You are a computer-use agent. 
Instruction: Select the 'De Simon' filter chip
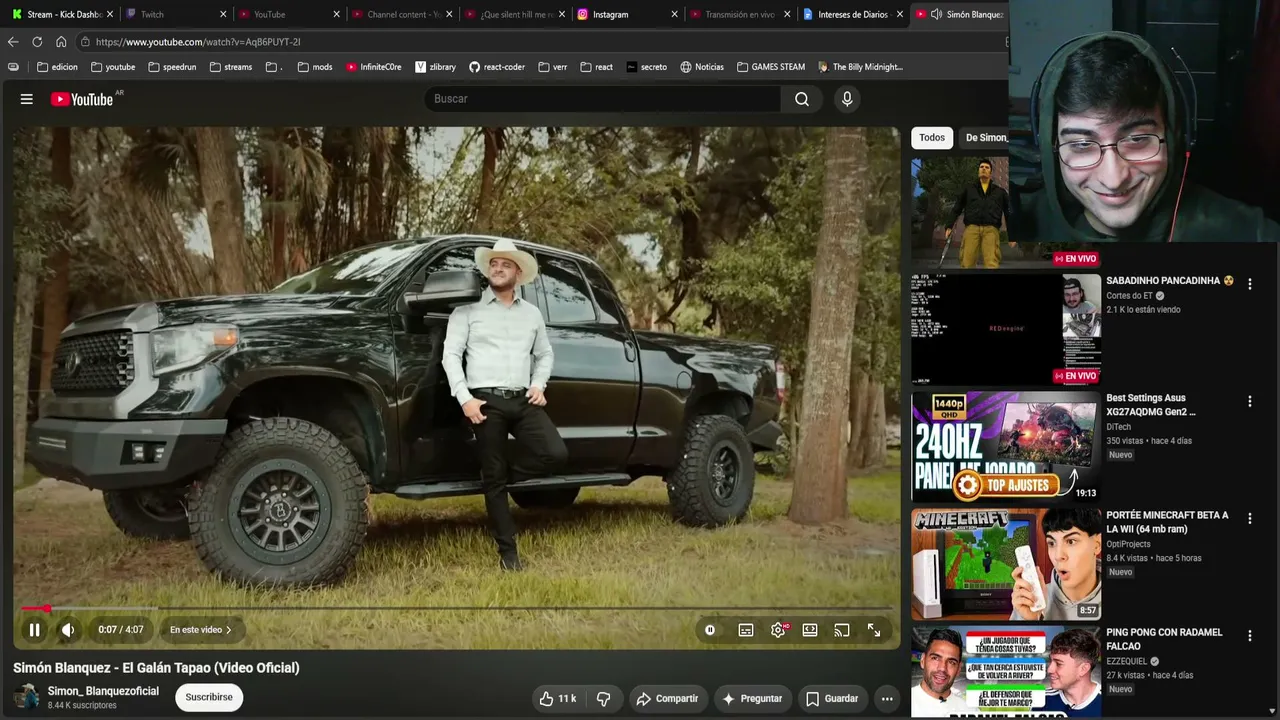point(985,138)
